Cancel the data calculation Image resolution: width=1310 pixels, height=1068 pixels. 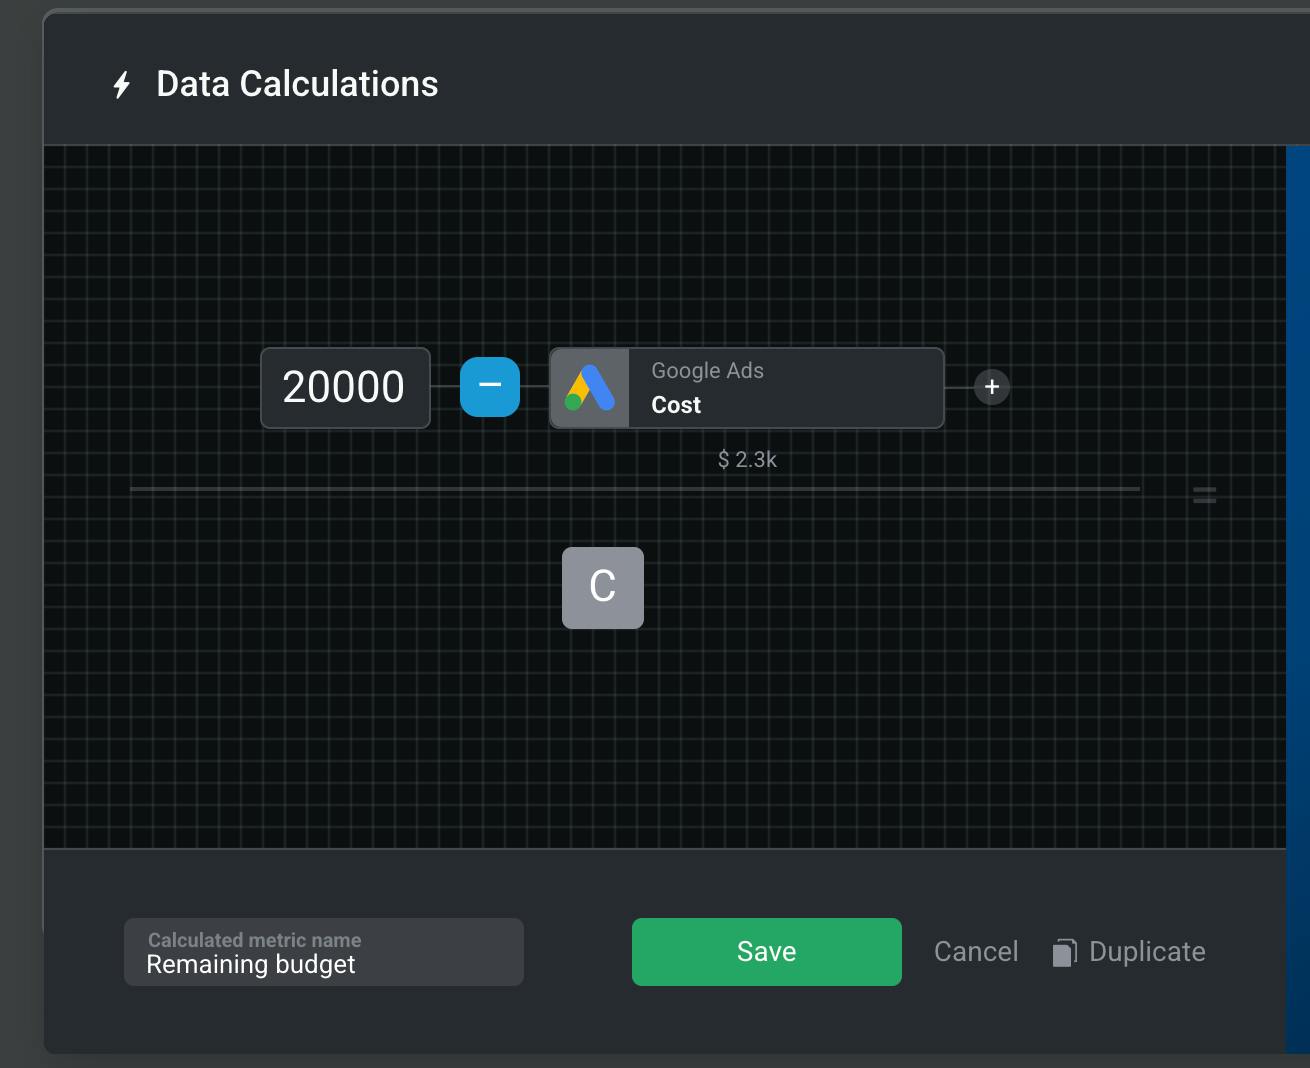point(976,951)
